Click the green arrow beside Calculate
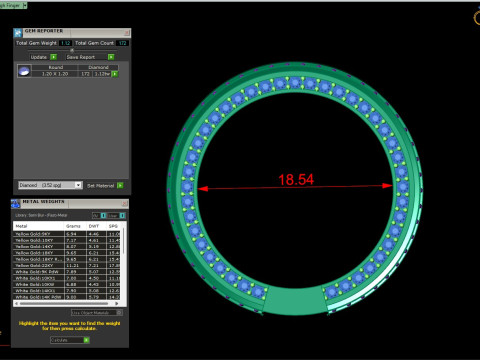The height and width of the screenshot is (360, 480). 86,340
